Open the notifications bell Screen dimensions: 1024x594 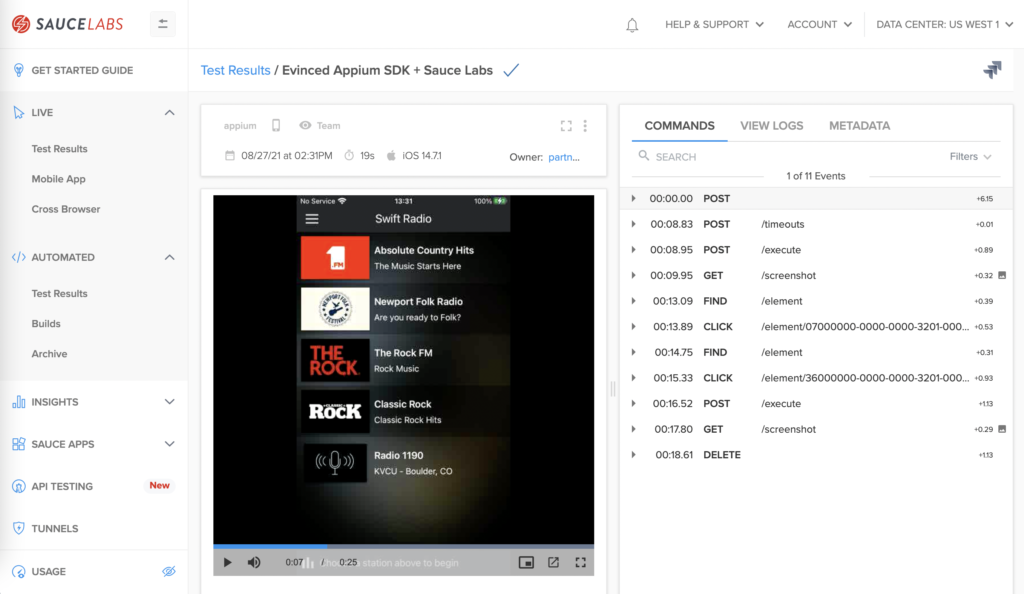click(632, 25)
